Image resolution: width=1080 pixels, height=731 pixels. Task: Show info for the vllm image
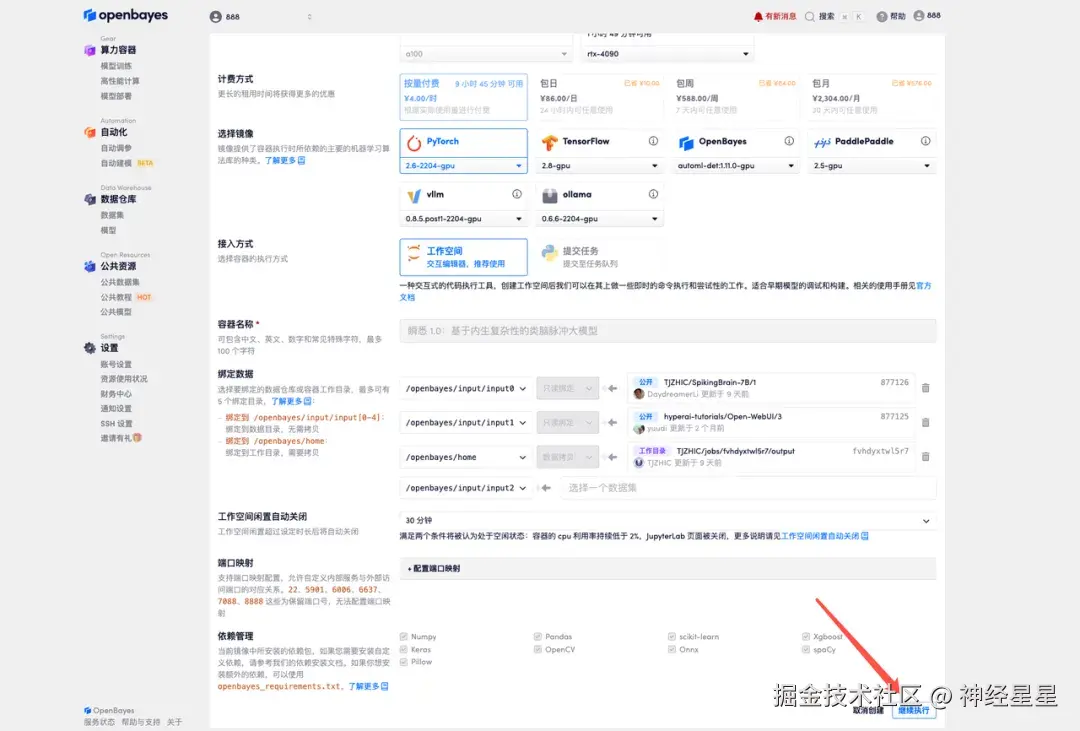coord(517,194)
